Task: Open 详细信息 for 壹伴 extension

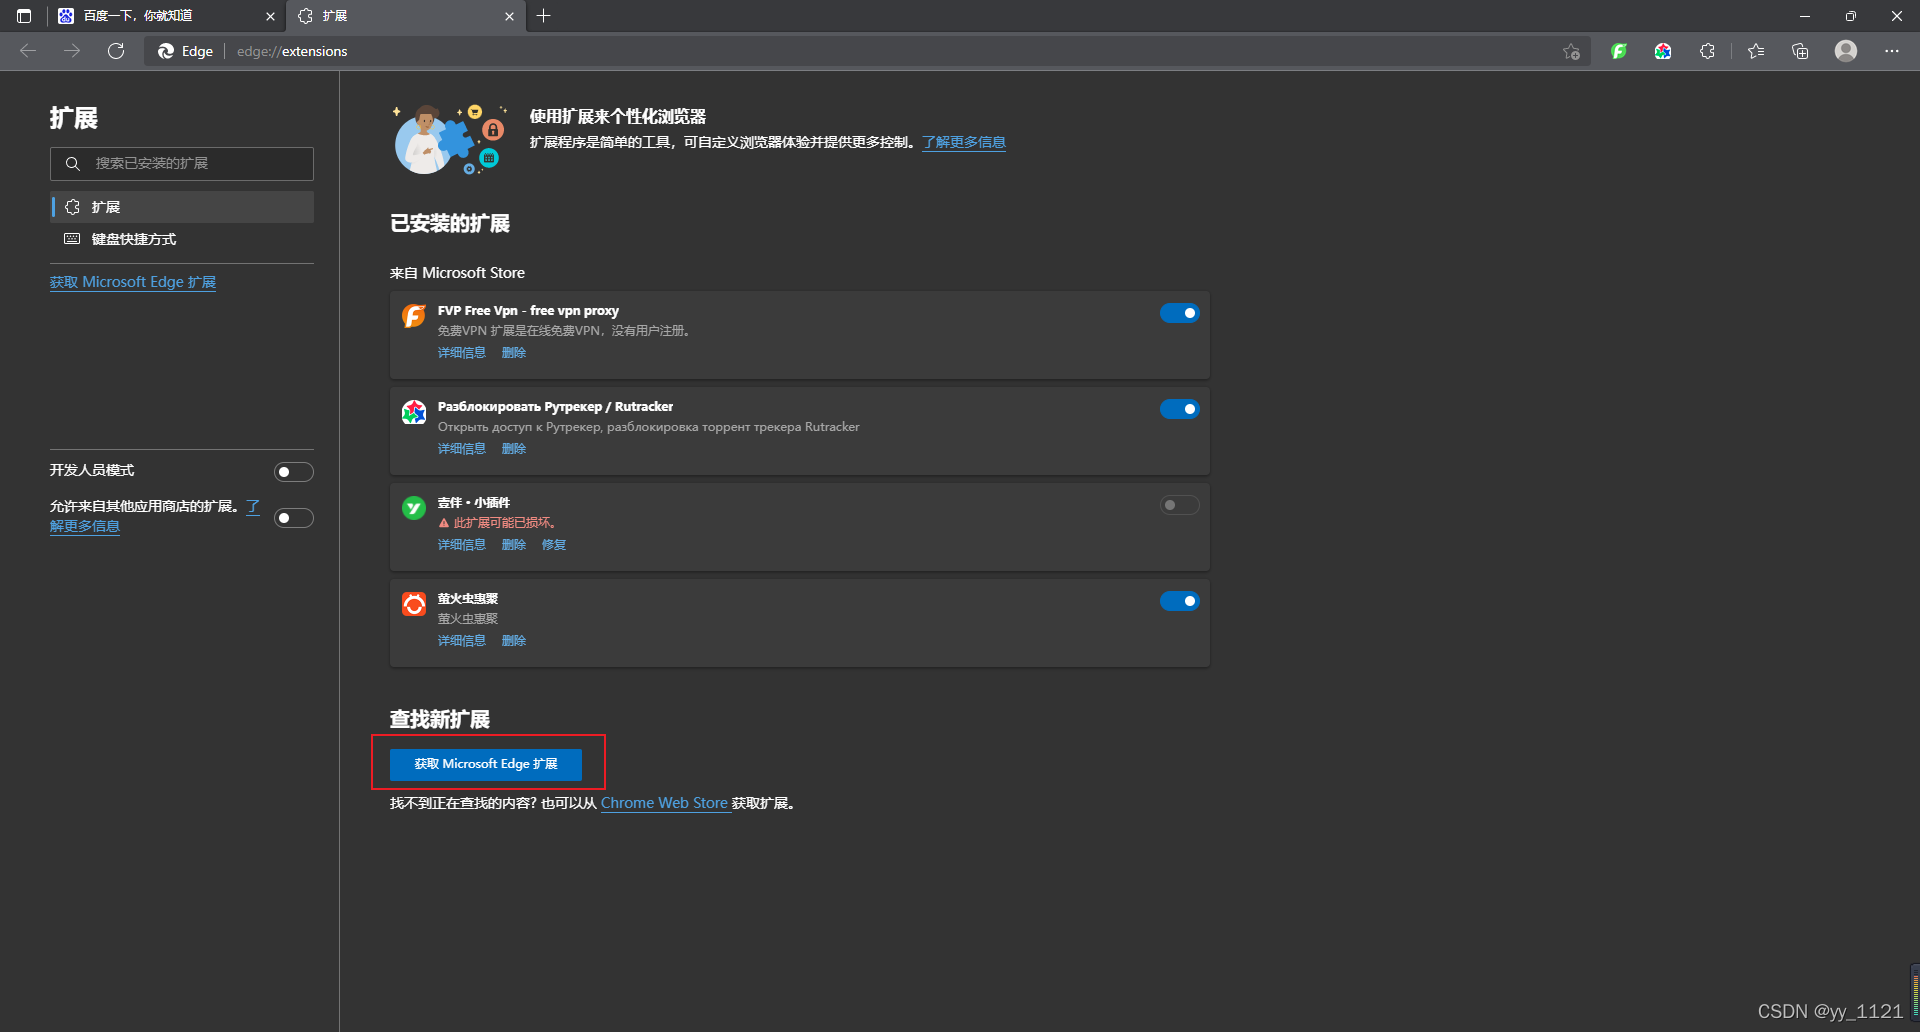Action: click(x=462, y=544)
